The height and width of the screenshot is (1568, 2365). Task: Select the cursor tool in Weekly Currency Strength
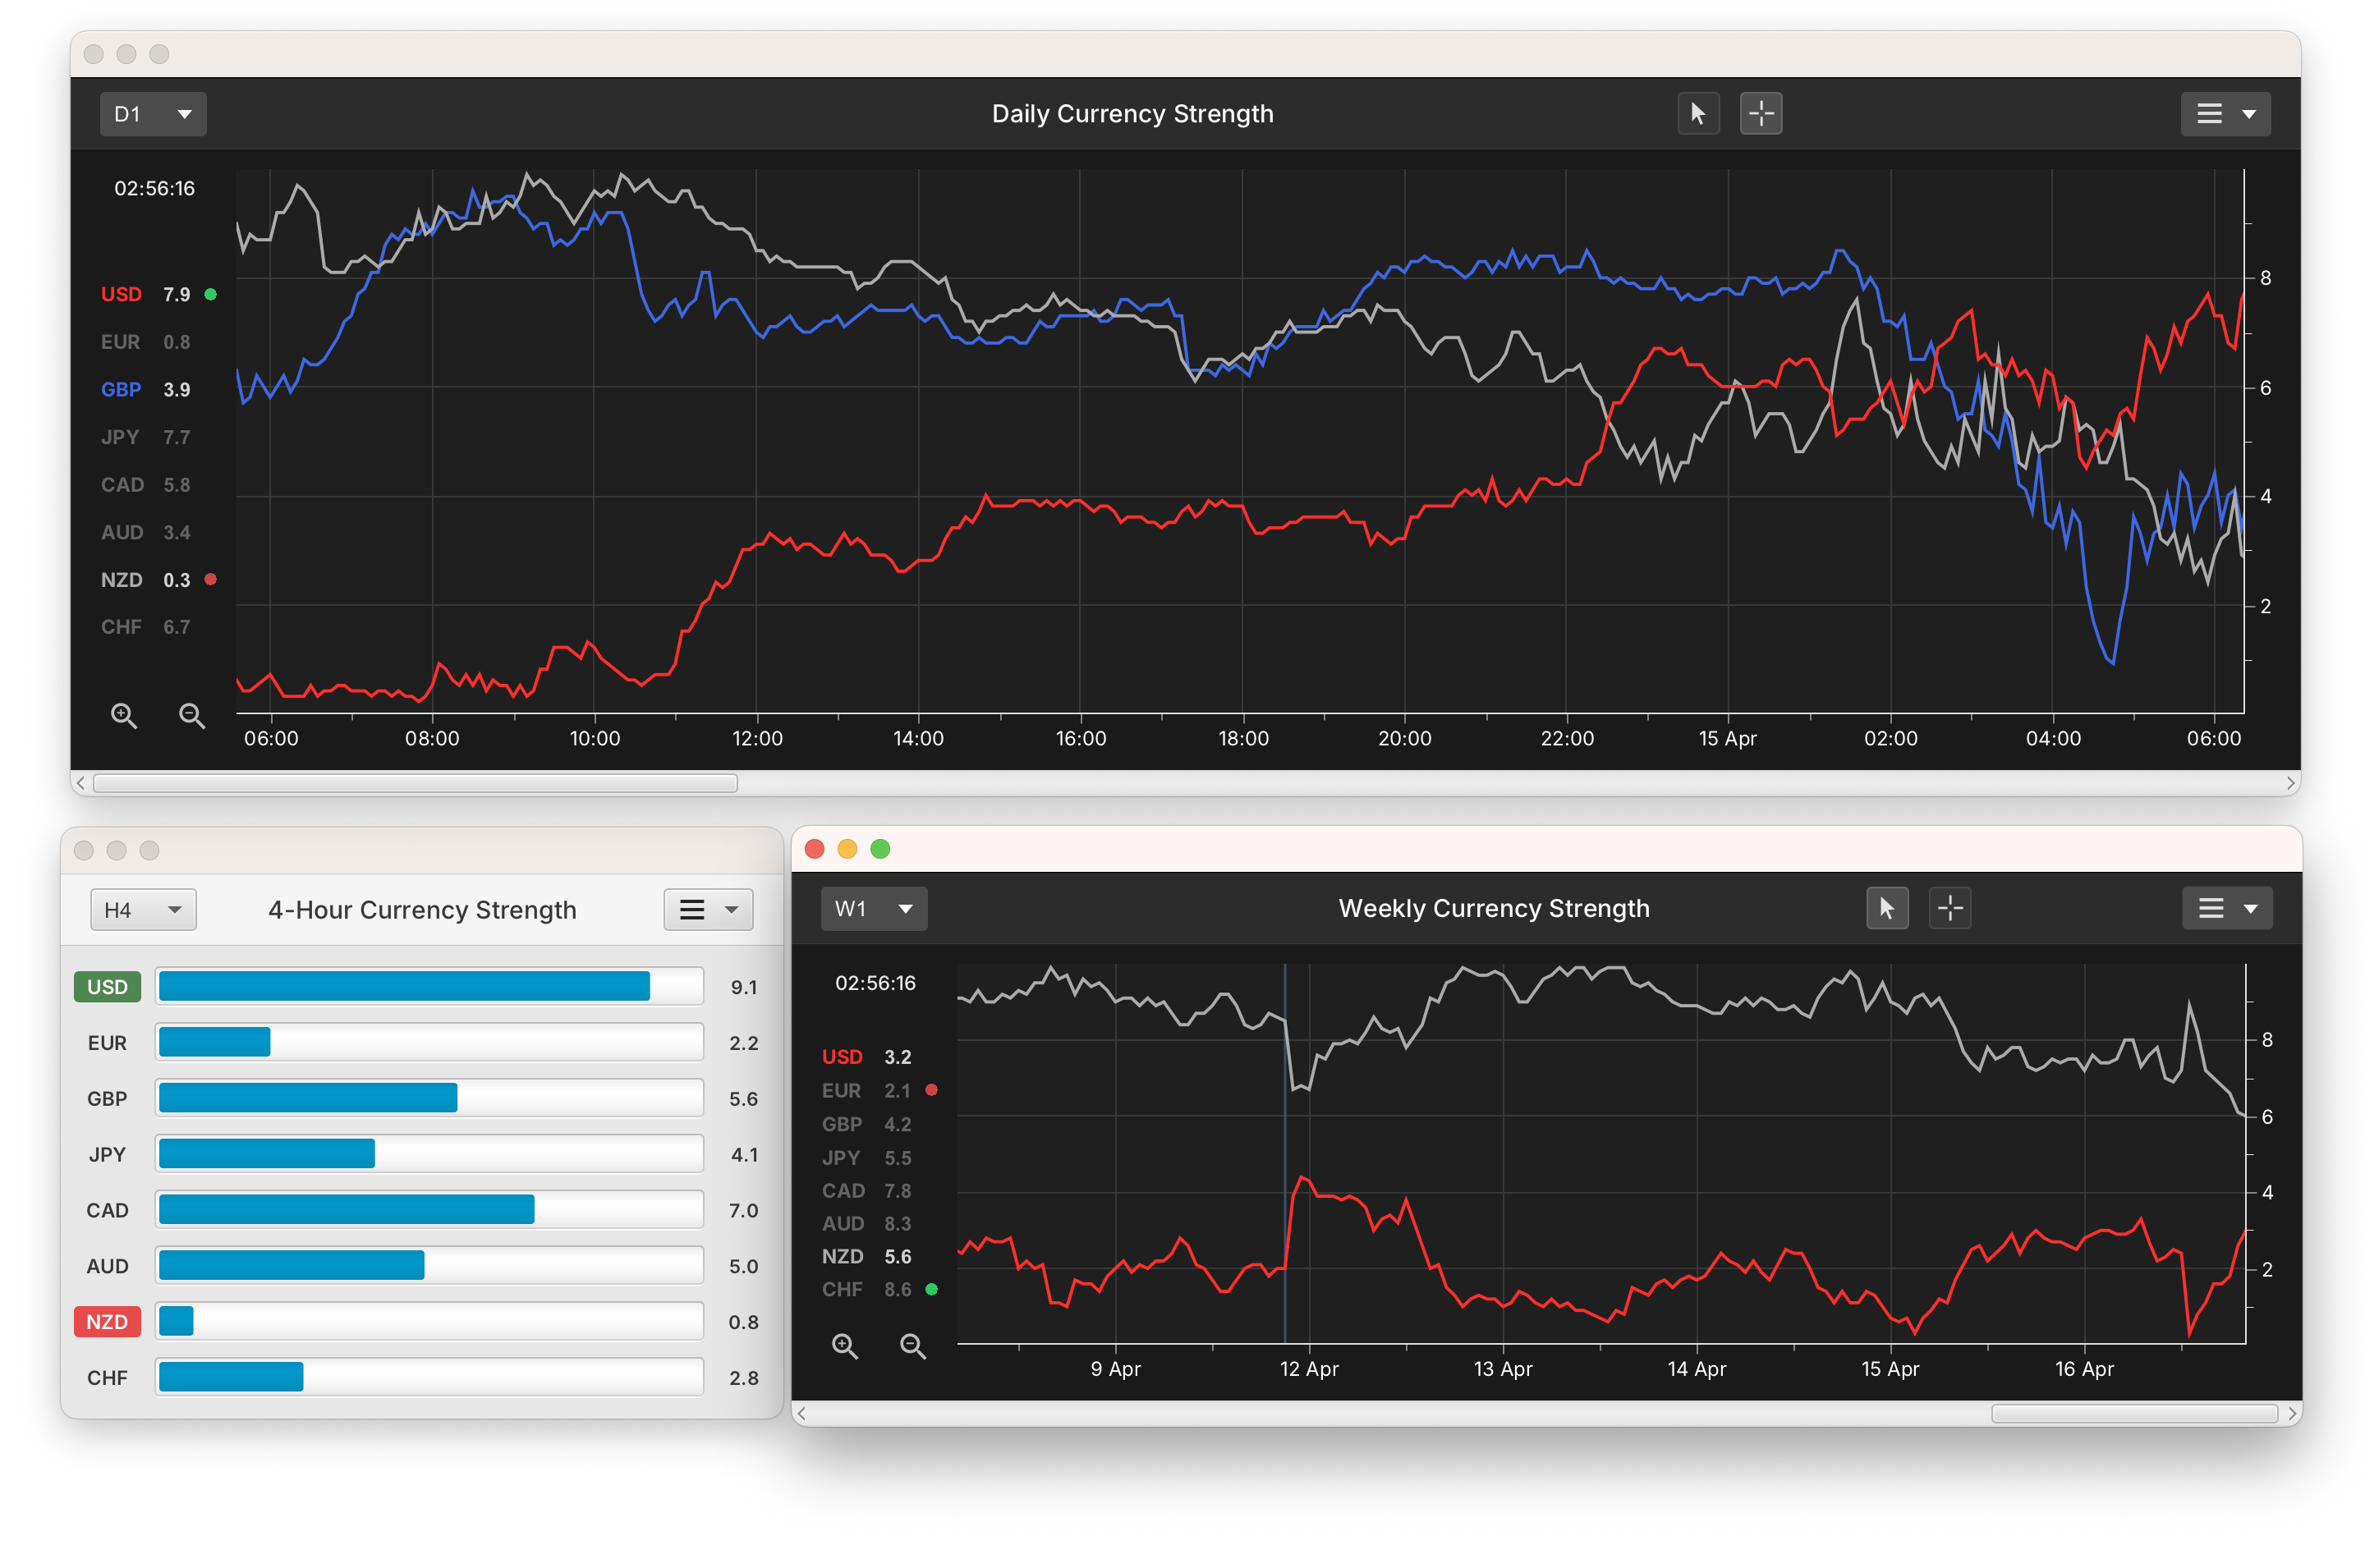tap(1887, 908)
